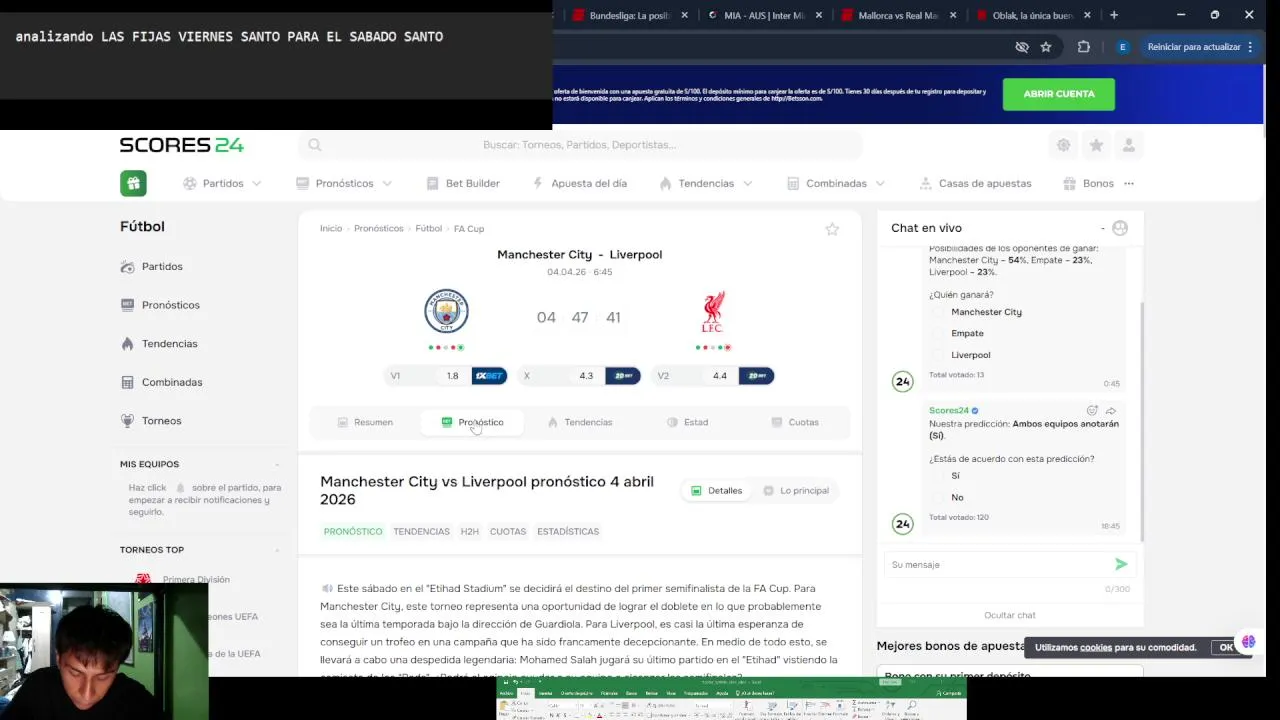Screen dimensions: 1280x720
Task: Vote Empate in the chat poll
Action: 967,333
